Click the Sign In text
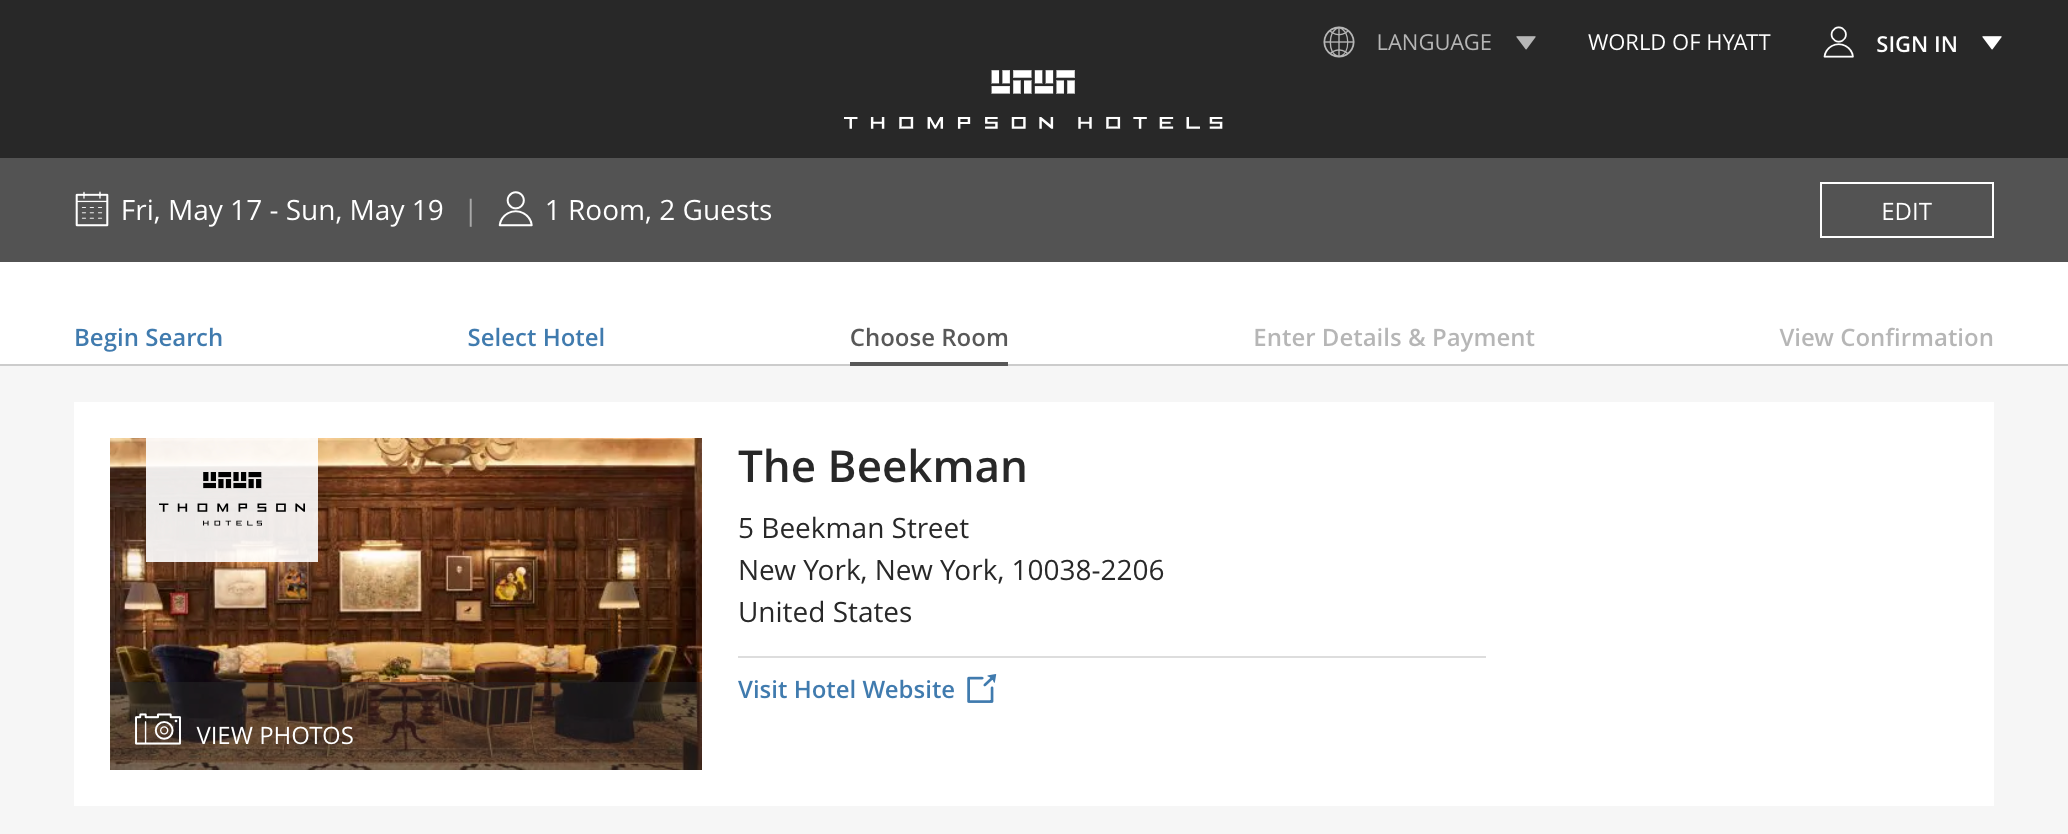This screenshot has height=834, width=2068. (1916, 44)
